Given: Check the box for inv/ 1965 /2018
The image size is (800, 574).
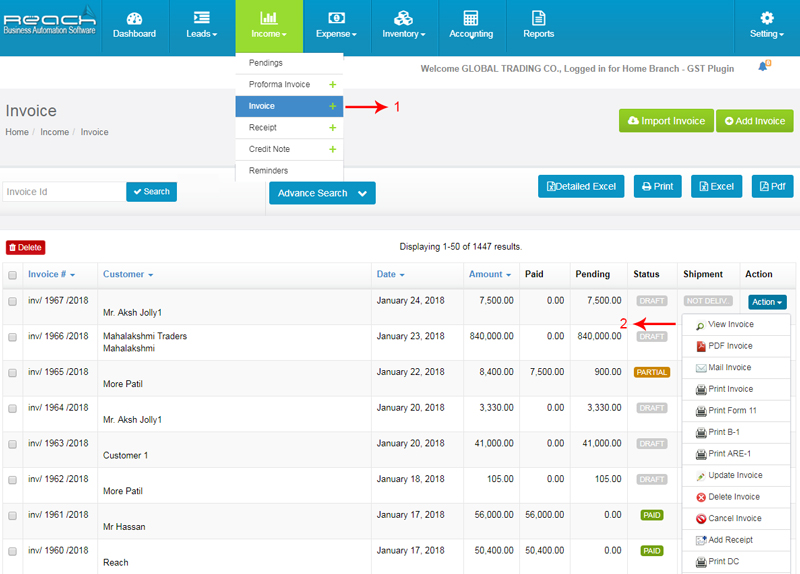Looking at the screenshot, I should 12,373.
